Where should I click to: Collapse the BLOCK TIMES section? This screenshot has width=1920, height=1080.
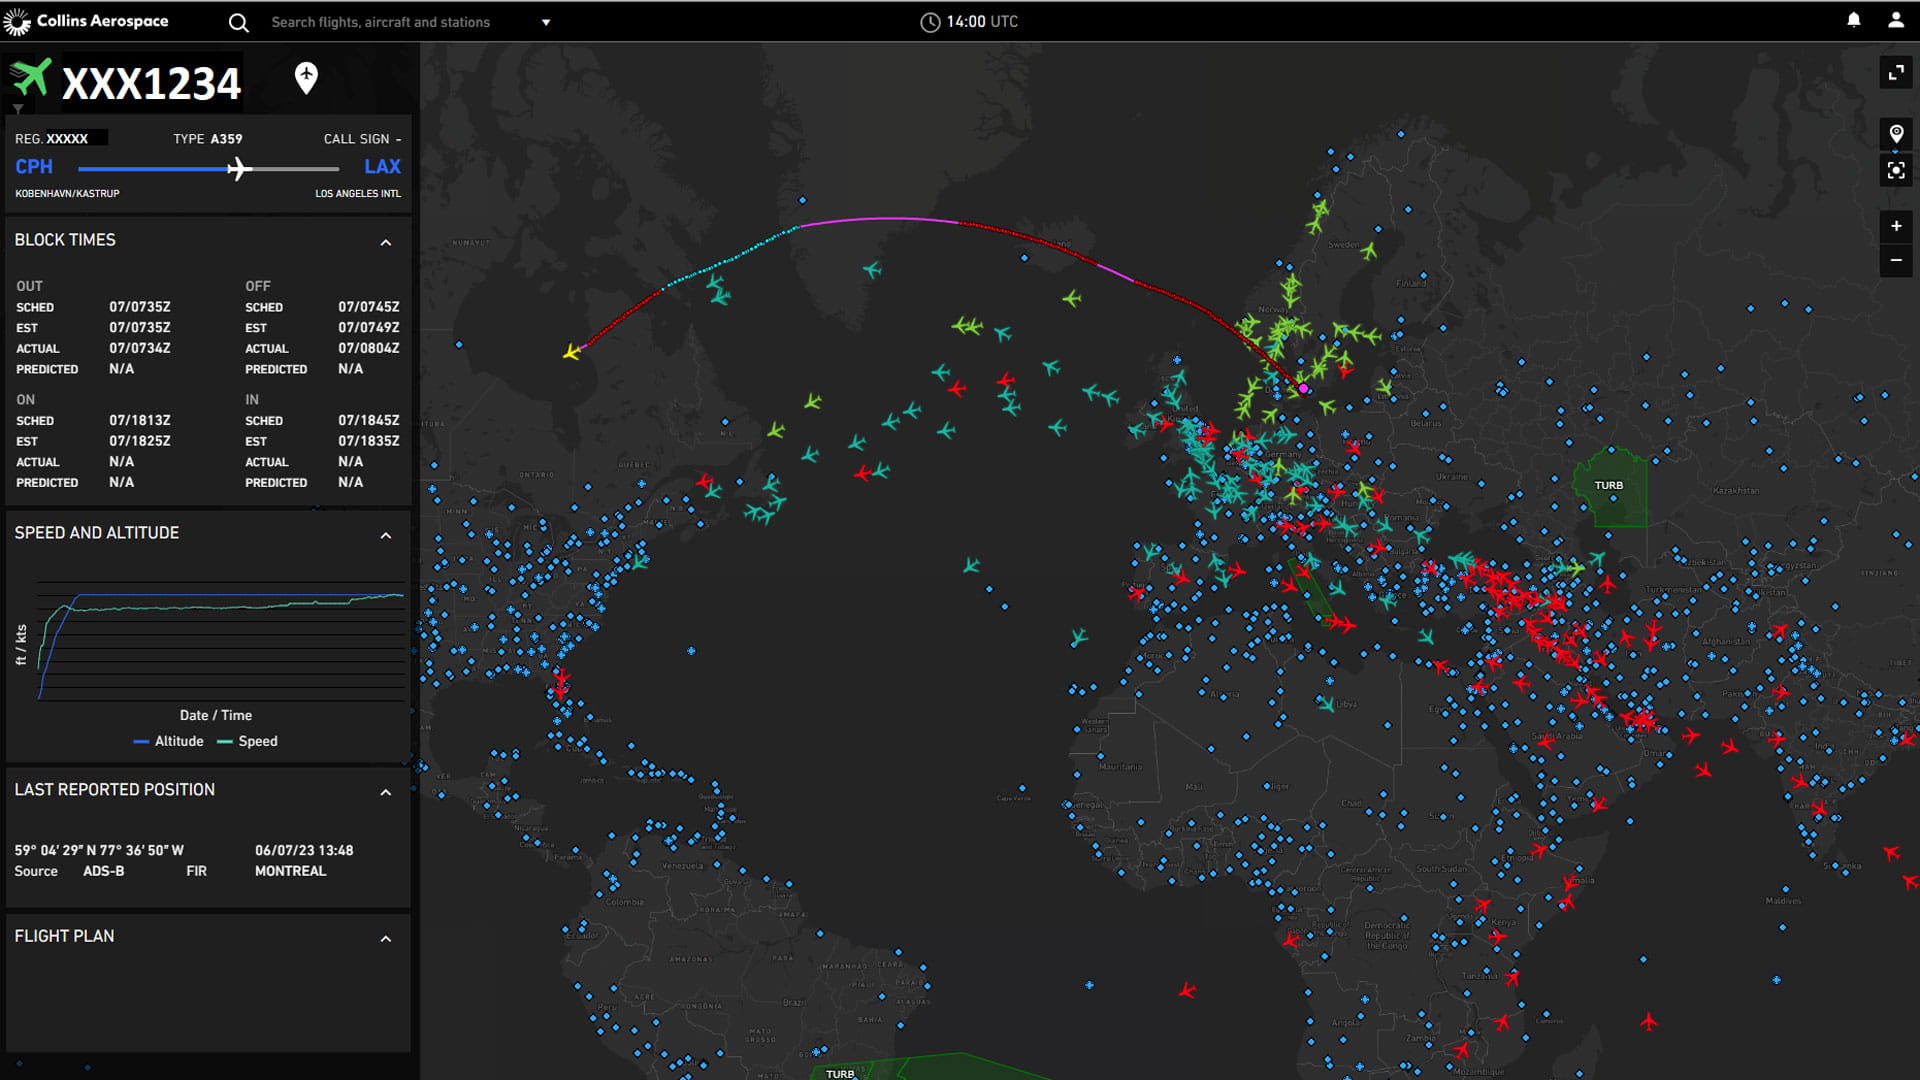[387, 242]
